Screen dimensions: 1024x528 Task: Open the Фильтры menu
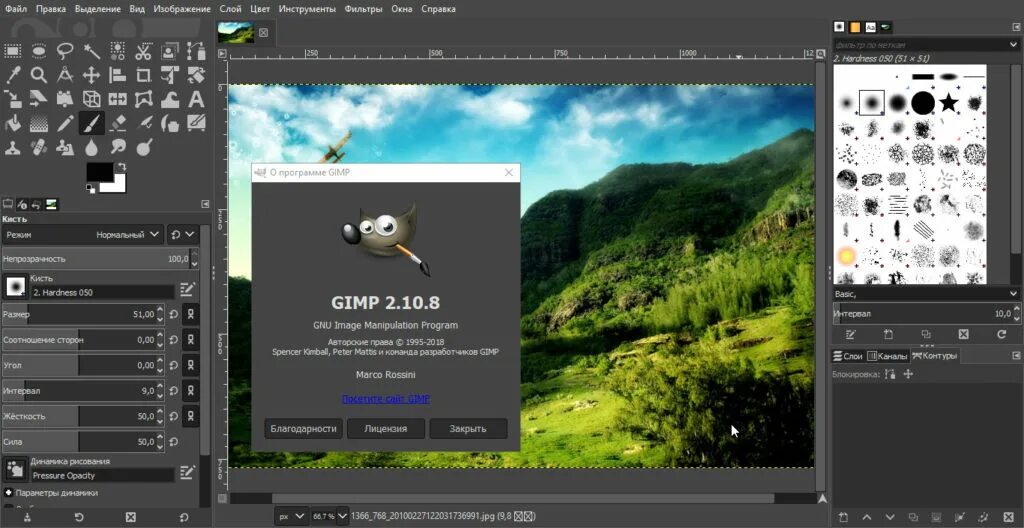[363, 9]
